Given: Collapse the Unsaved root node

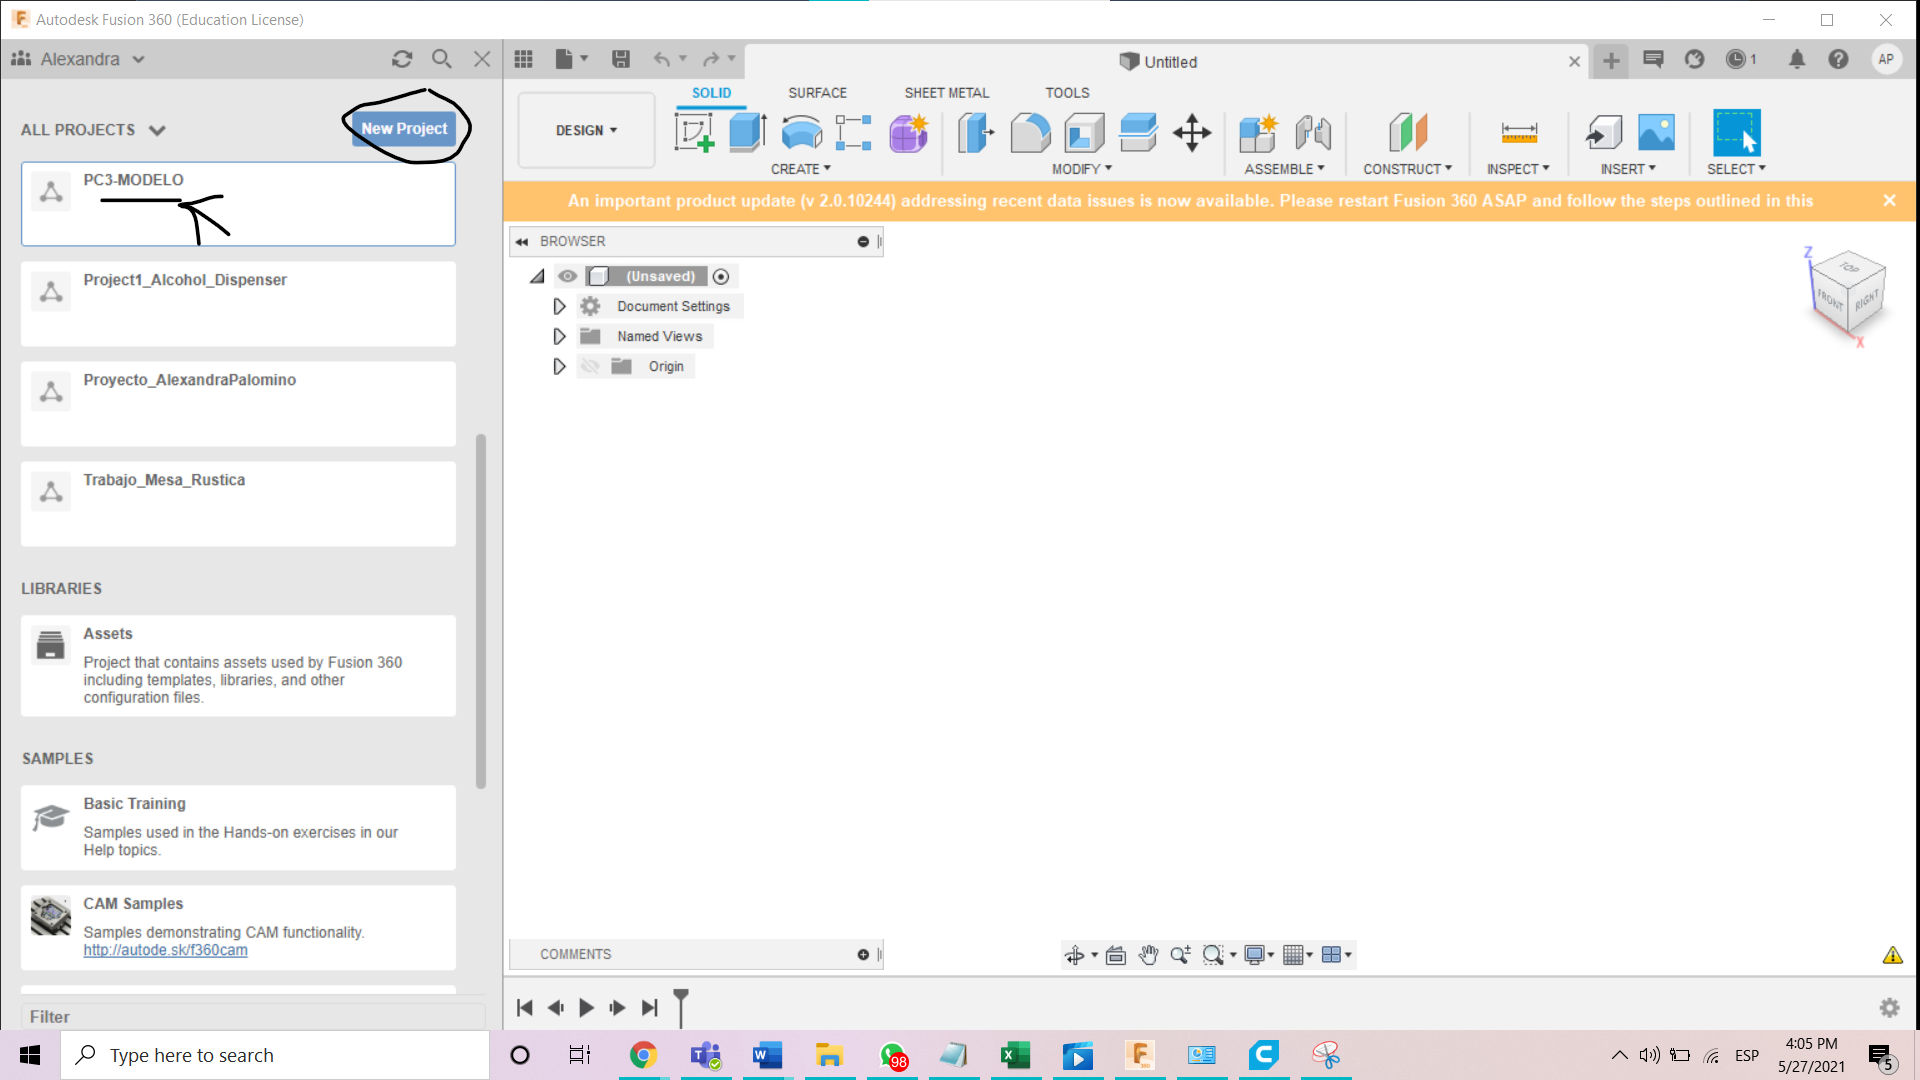Looking at the screenshot, I should click(537, 276).
